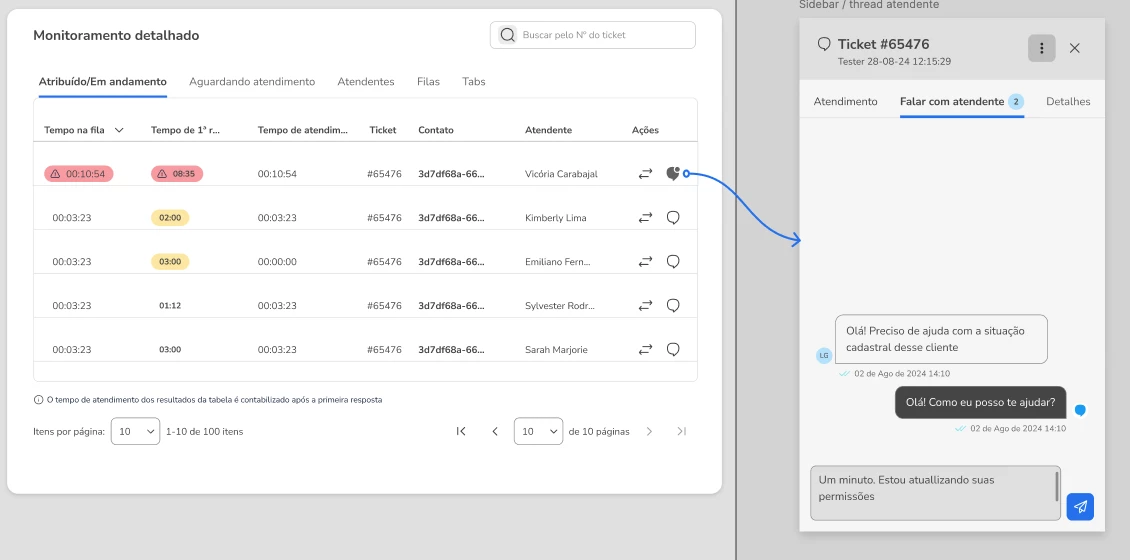The height and width of the screenshot is (560, 1130).
Task: Open chat bubble icon for Kimberly Lima row
Action: click(673, 218)
